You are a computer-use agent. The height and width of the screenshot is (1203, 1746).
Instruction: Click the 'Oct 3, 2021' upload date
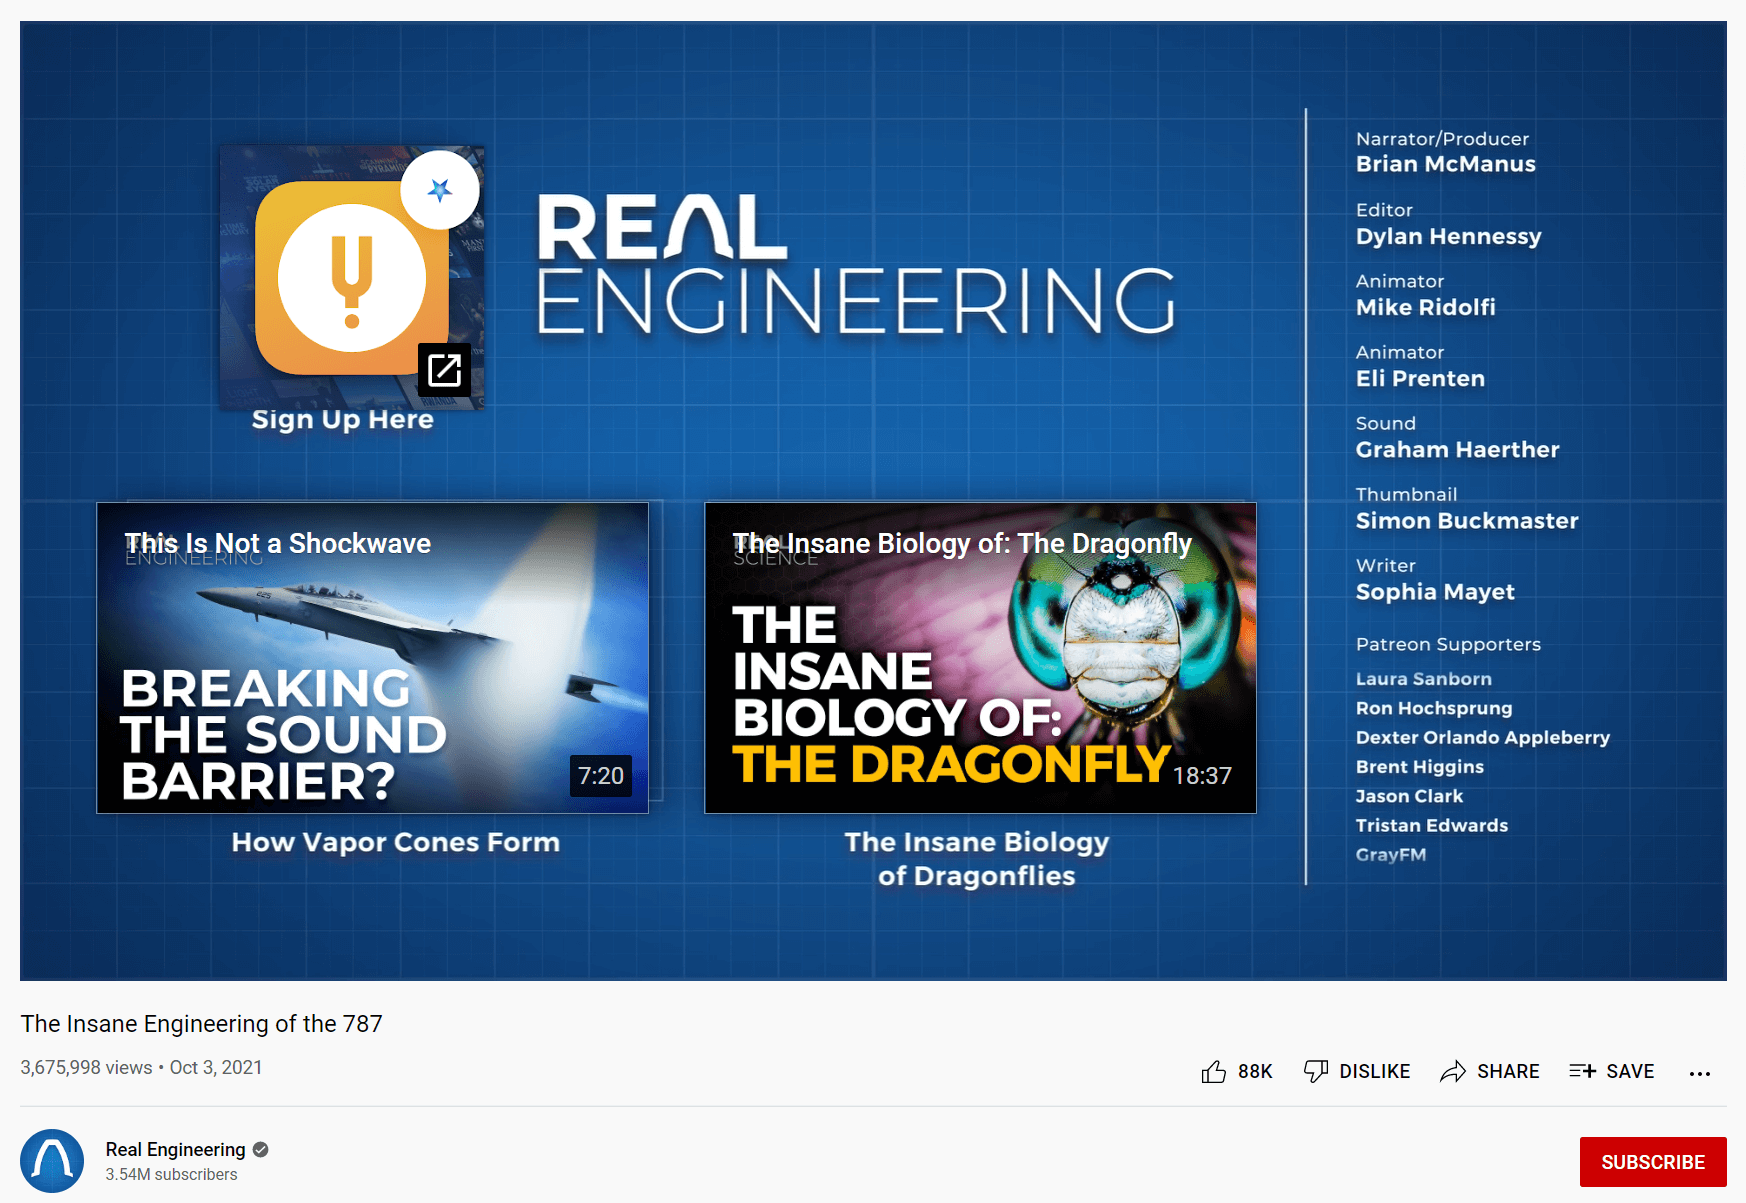[x=216, y=1068]
